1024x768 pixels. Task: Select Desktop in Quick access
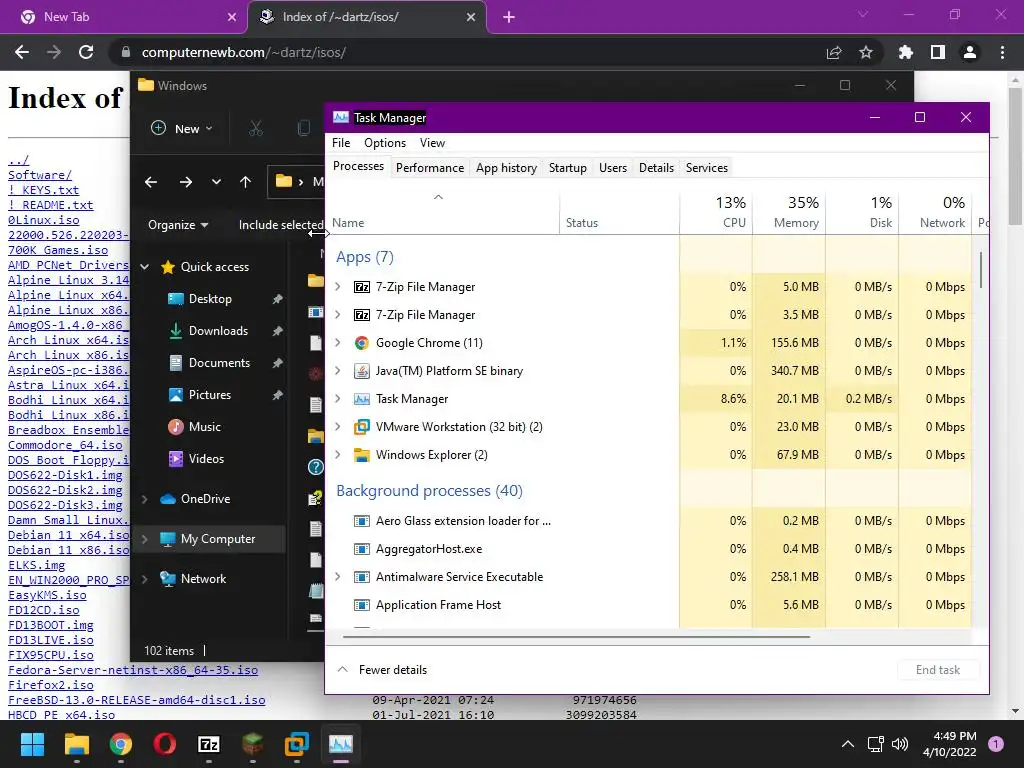[210, 299]
